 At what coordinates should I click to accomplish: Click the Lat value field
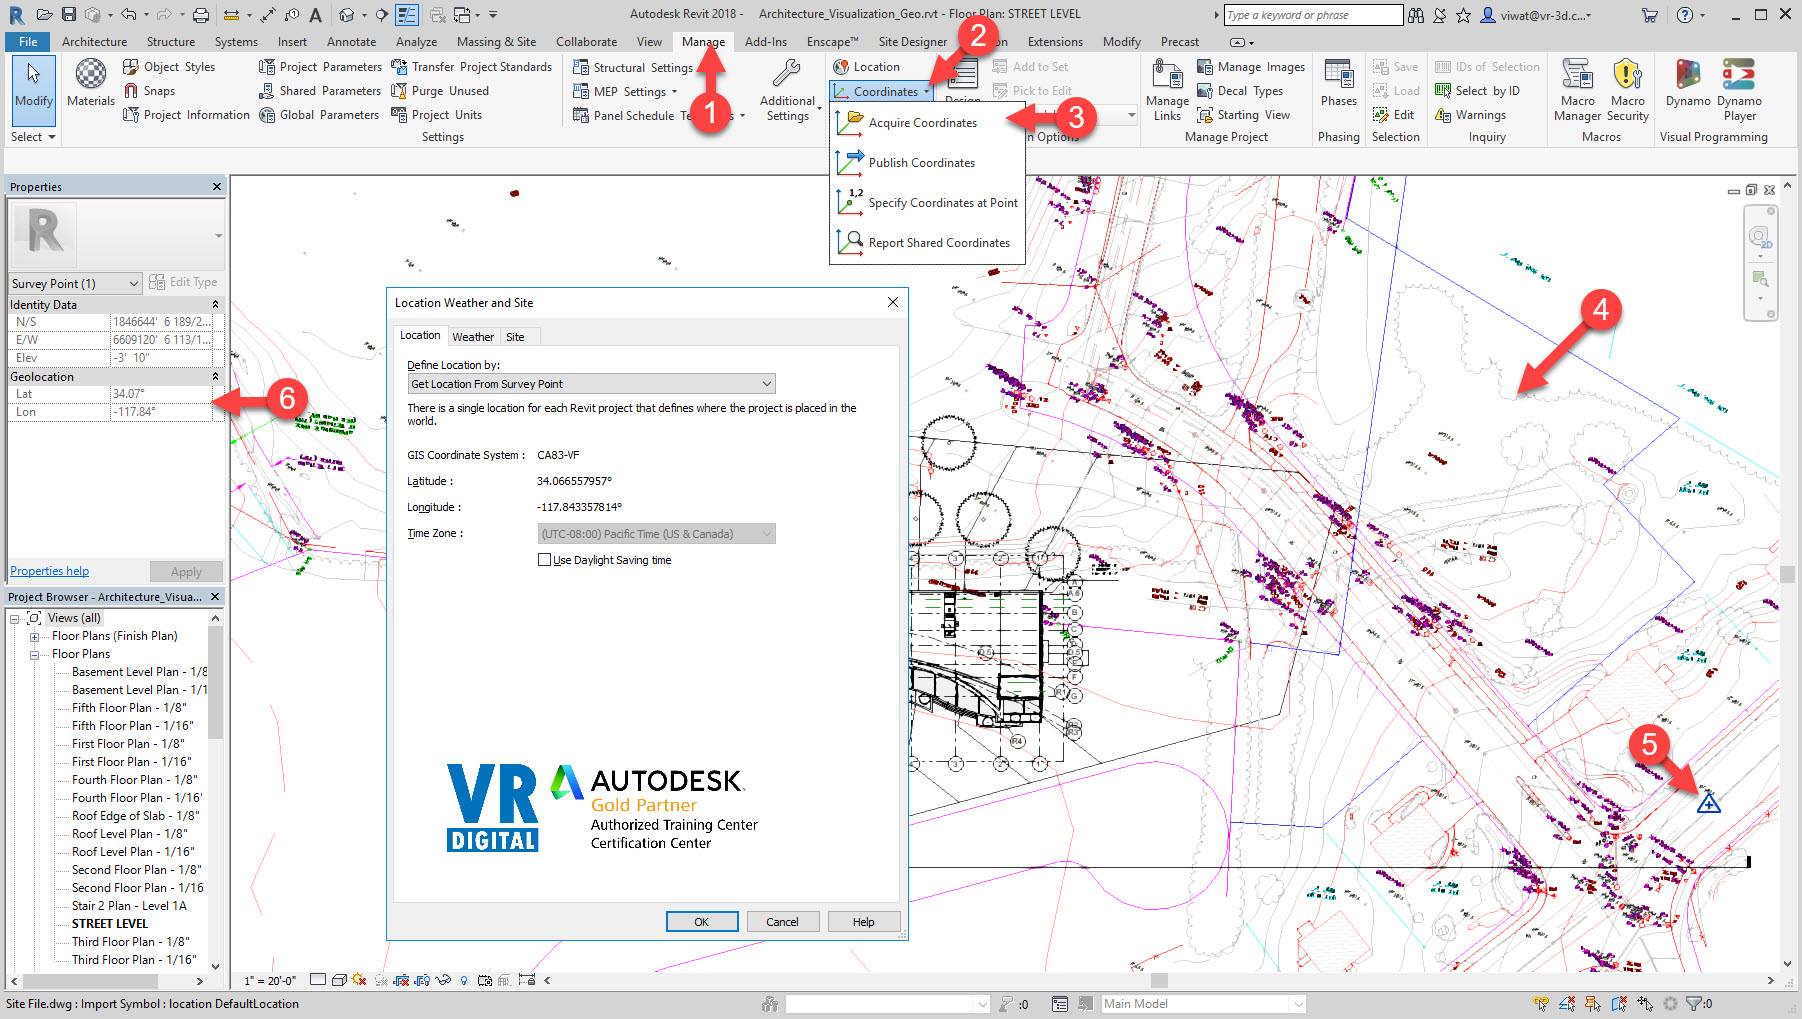(x=161, y=394)
